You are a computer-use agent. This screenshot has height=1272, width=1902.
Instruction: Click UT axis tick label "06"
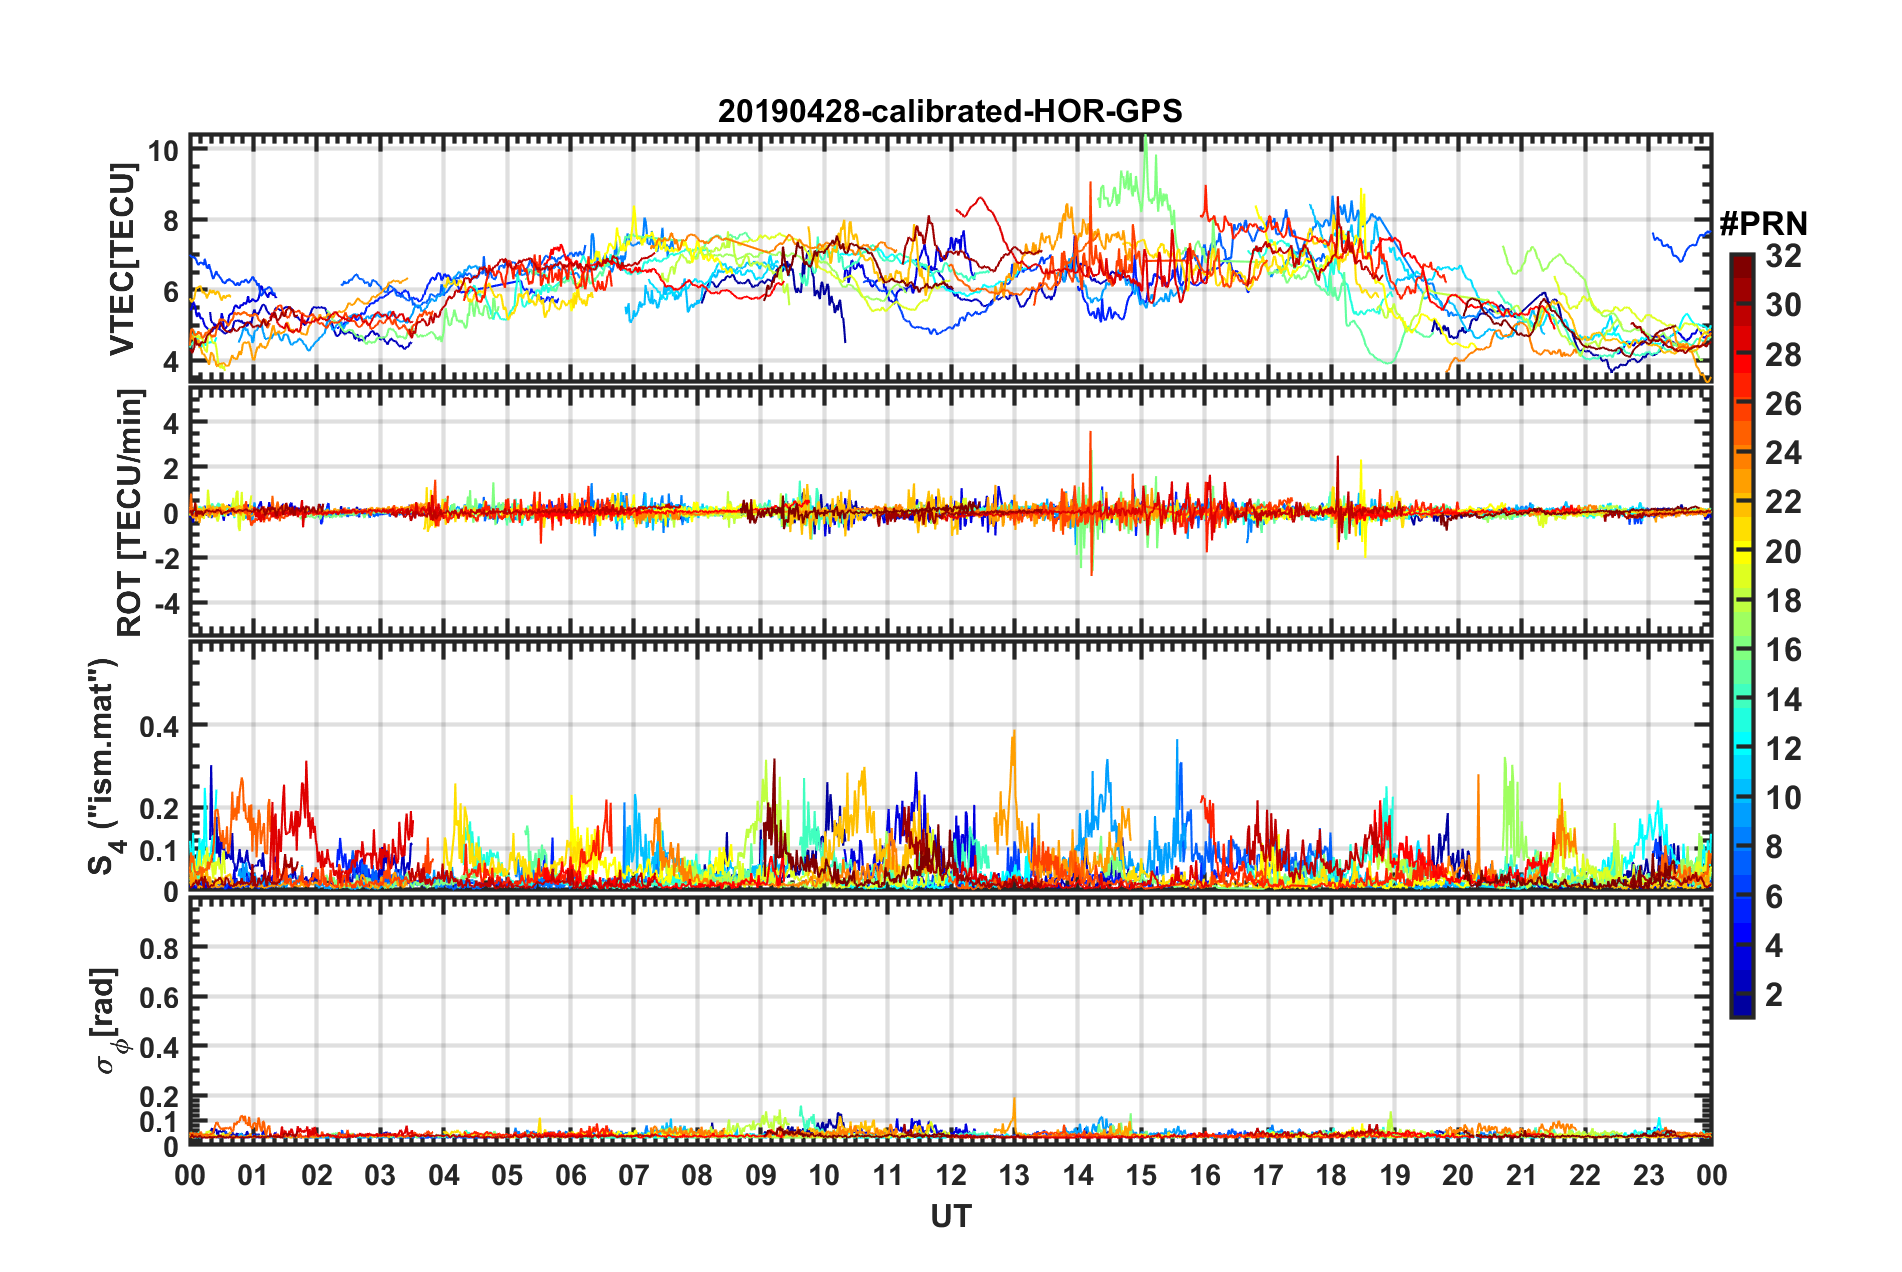(570, 1175)
